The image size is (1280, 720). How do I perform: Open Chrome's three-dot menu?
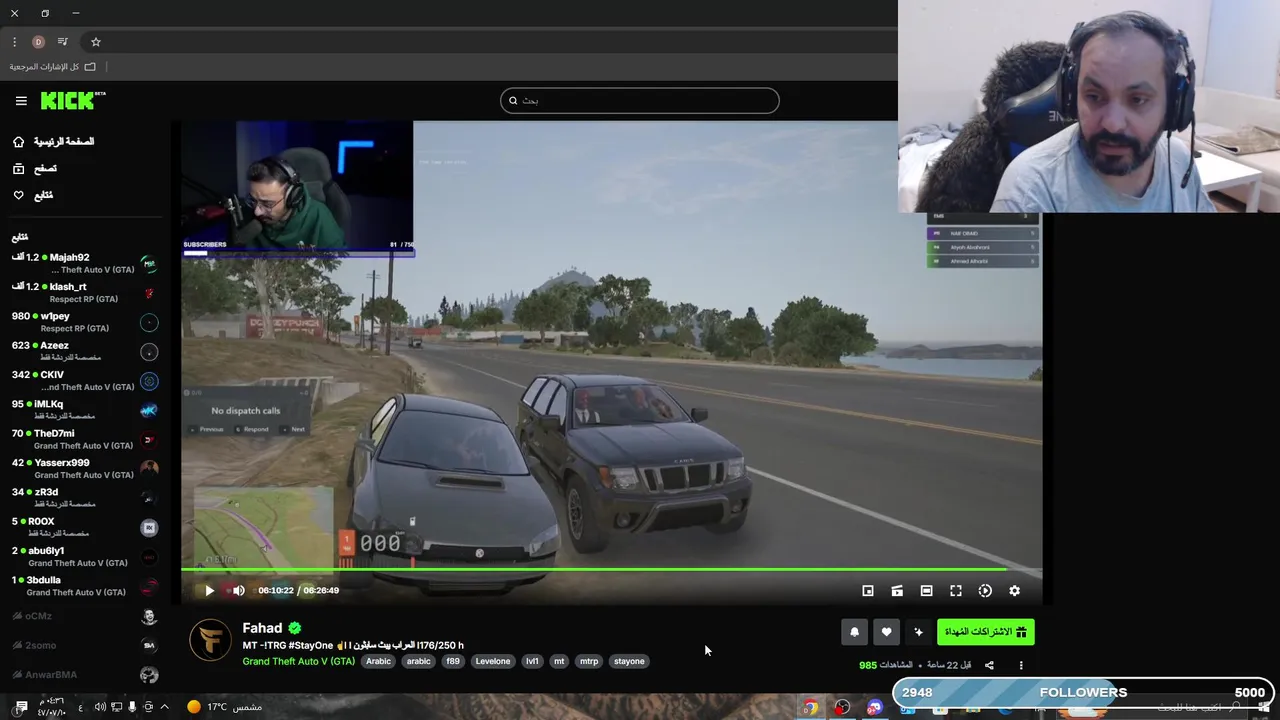click(x=14, y=42)
